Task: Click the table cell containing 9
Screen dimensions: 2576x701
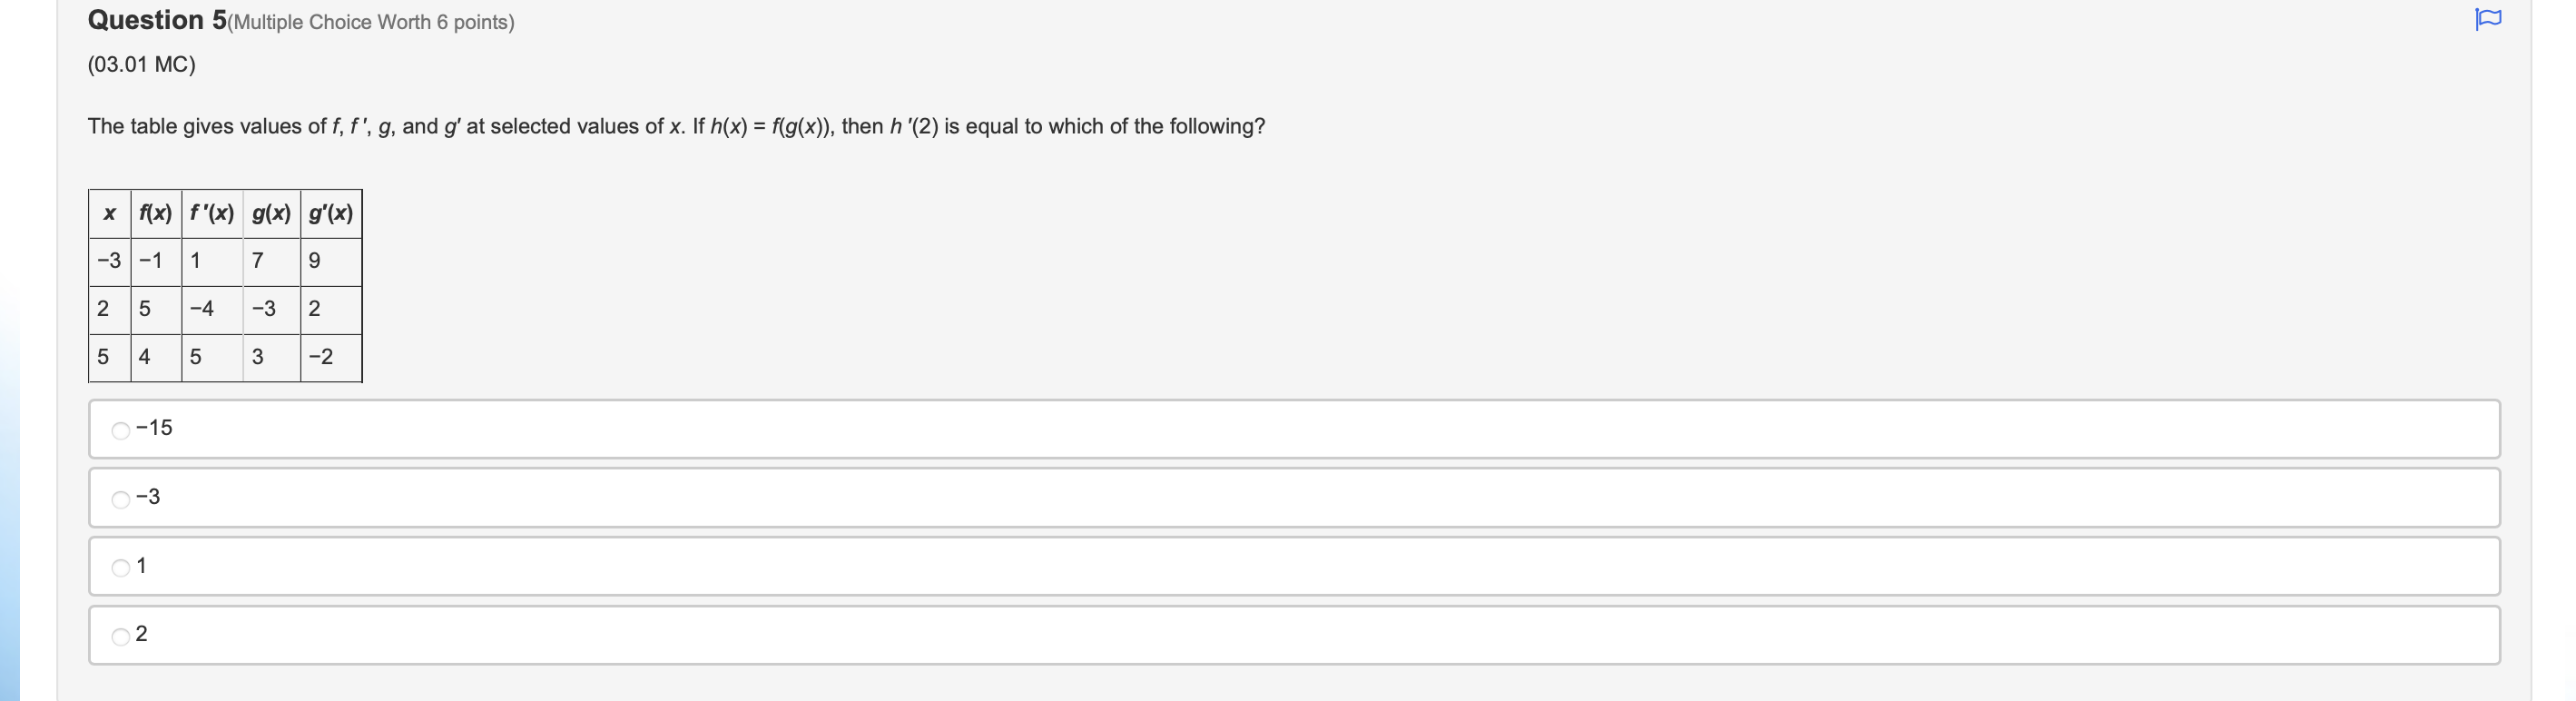Action: [317, 260]
